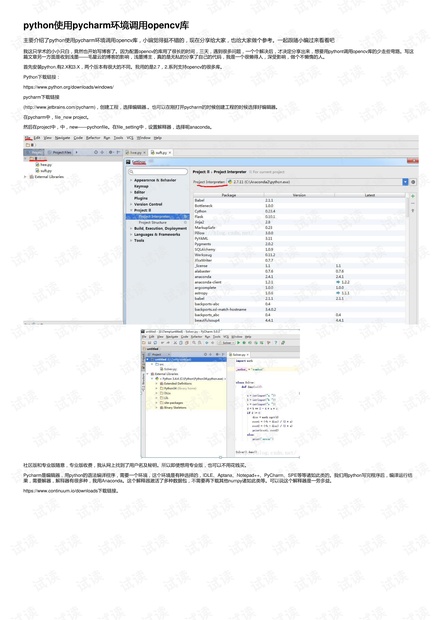
Task: Click the green plus add-package icon
Action: [x=413, y=196]
